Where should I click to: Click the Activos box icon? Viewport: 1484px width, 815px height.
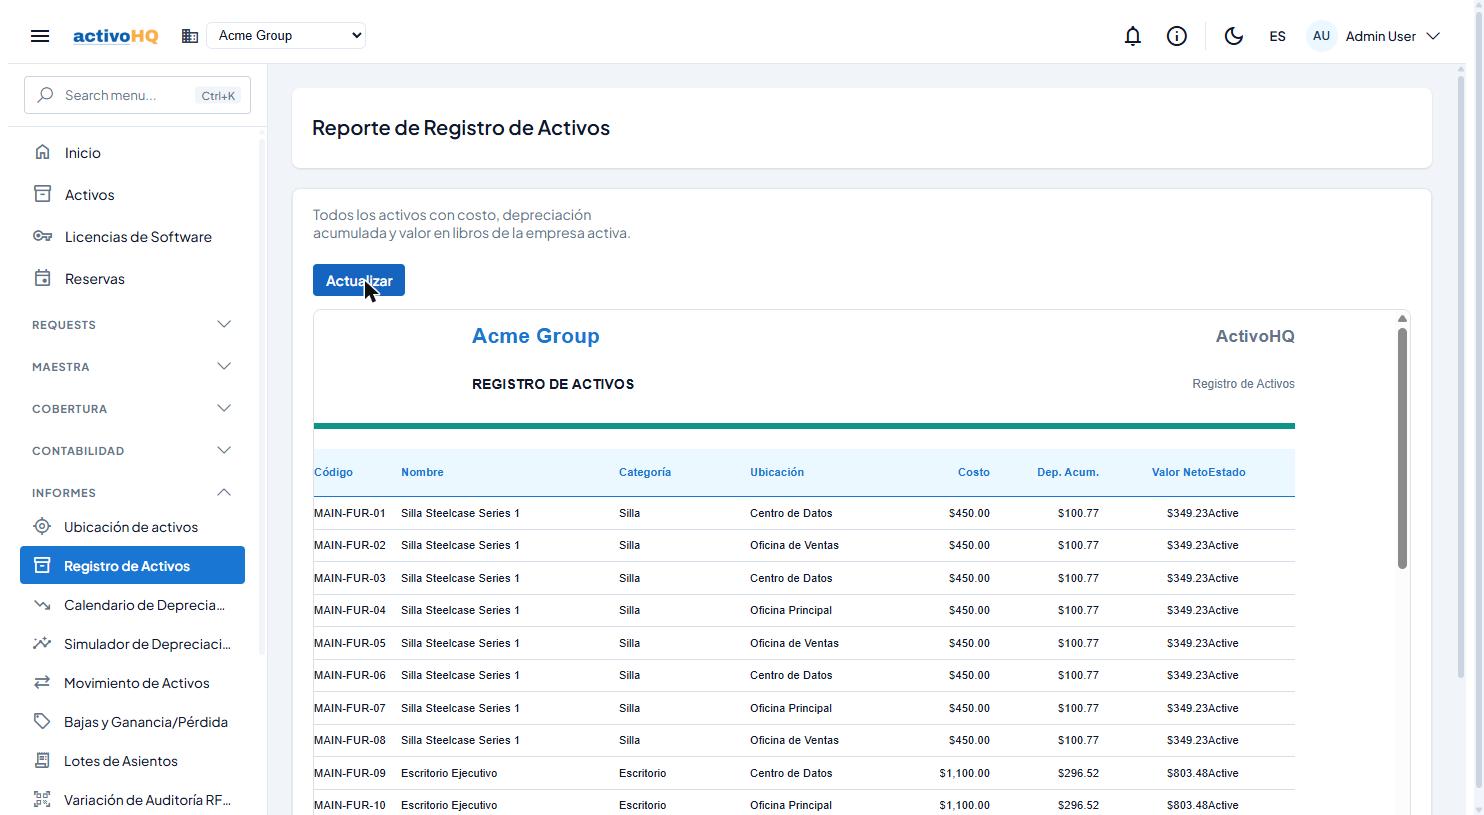click(x=42, y=194)
